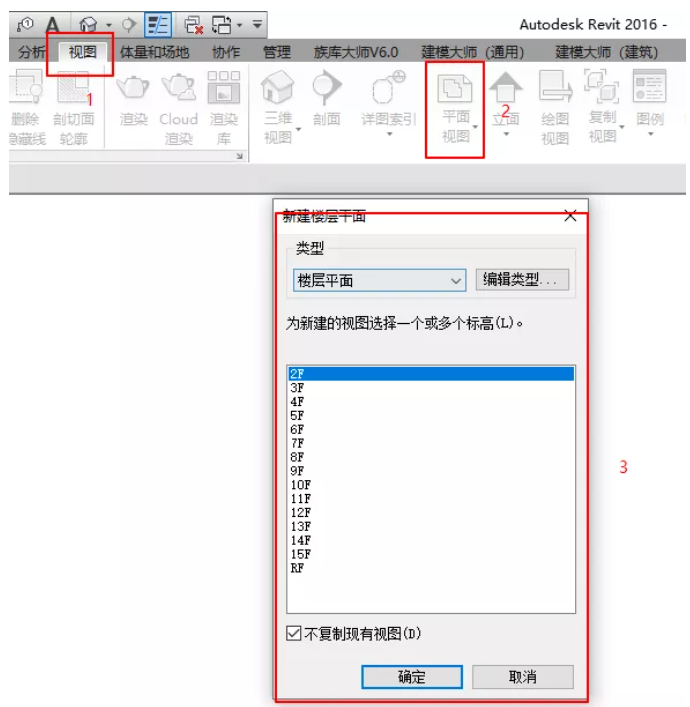Select level 4F in list
This screenshot has height=707, width=690.
point(431,402)
